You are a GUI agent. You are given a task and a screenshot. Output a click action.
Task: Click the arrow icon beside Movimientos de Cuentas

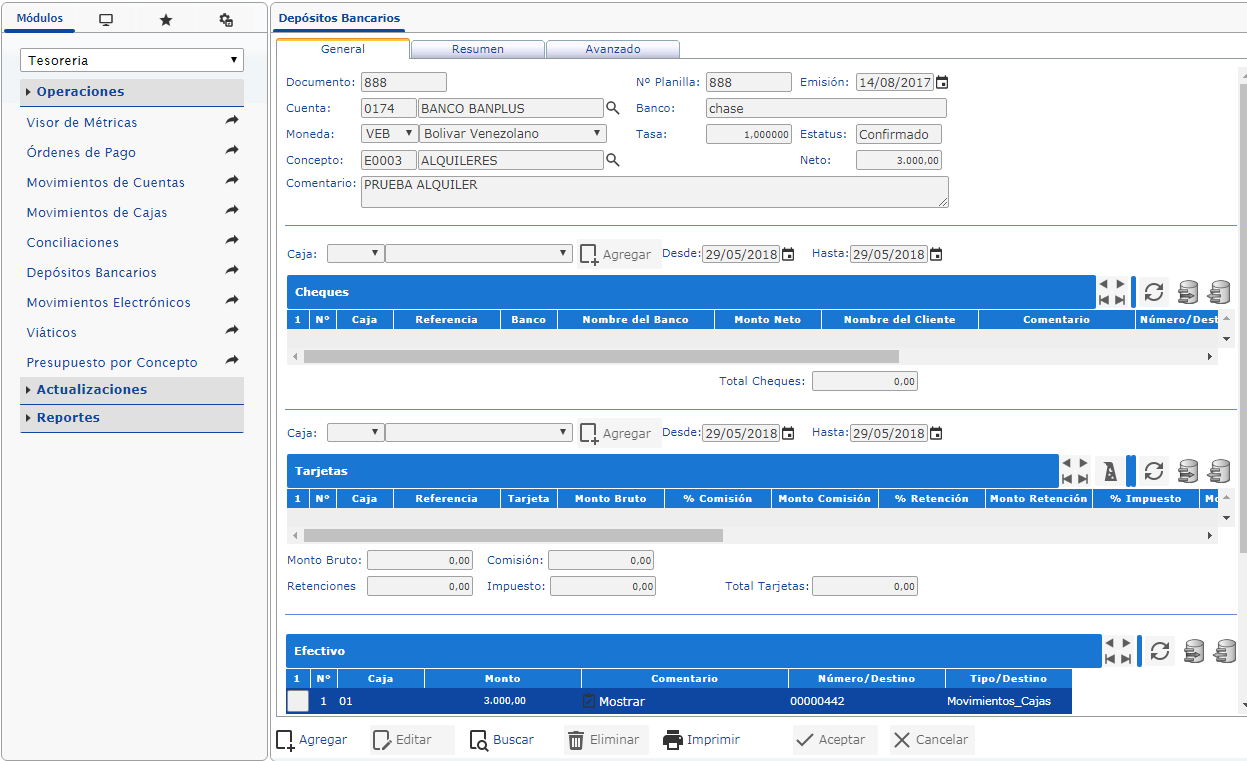[232, 181]
